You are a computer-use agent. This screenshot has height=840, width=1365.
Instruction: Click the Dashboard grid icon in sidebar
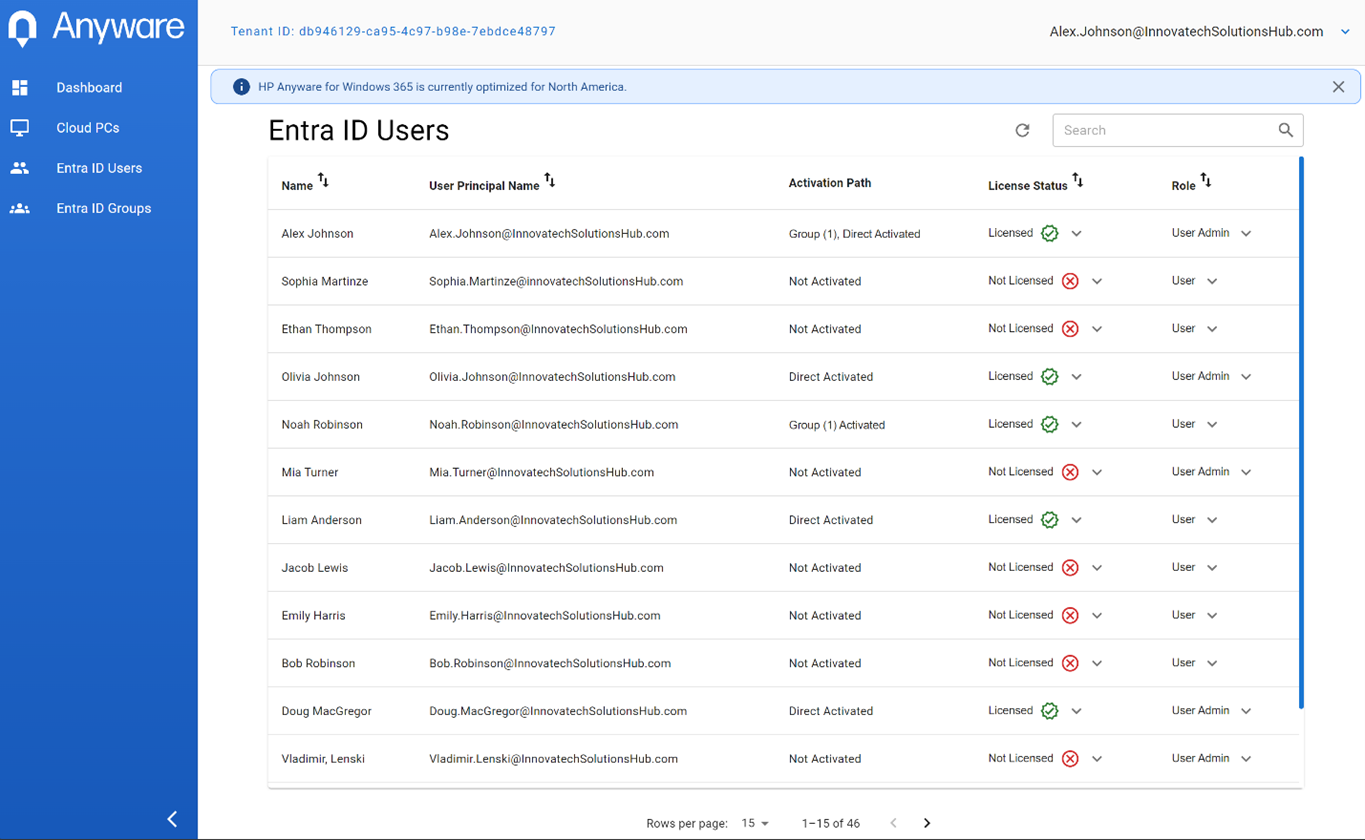[x=20, y=88]
